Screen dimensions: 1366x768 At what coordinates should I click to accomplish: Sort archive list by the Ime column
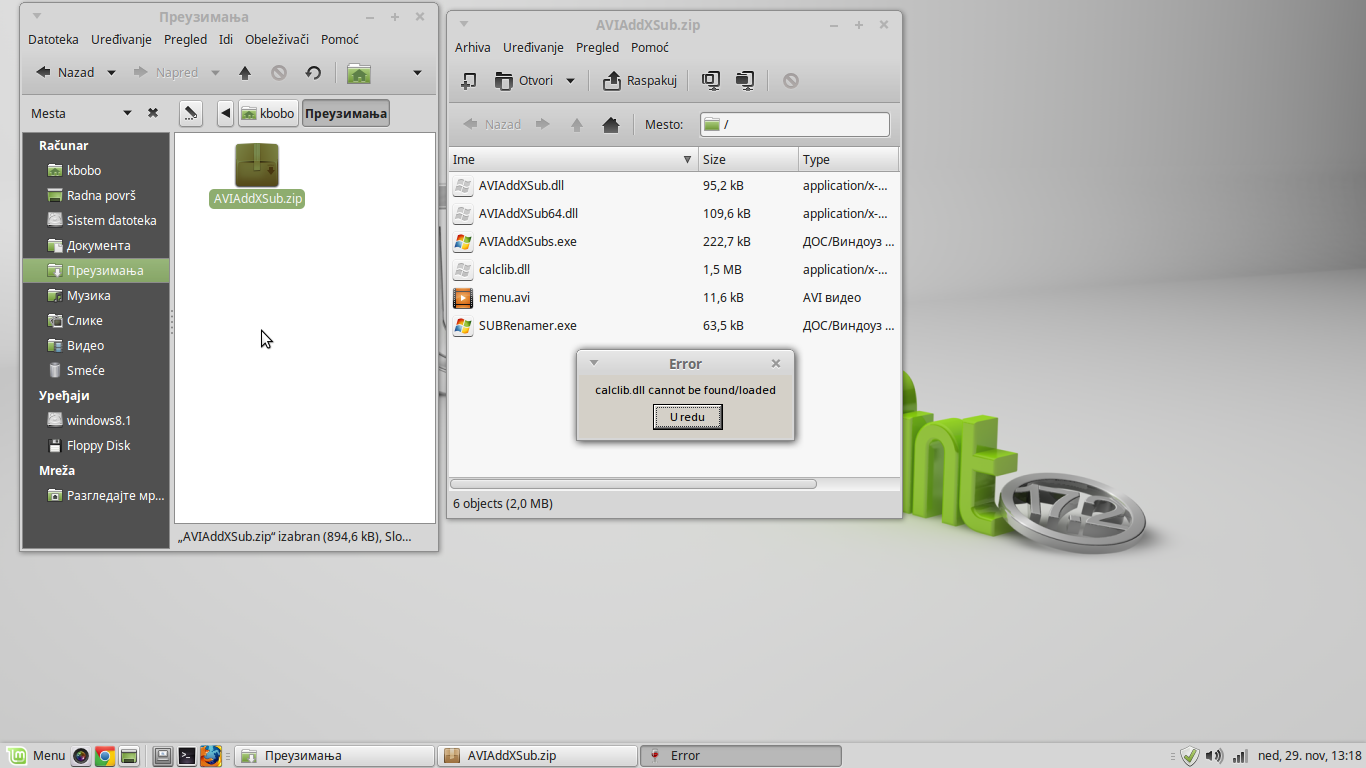click(573, 159)
